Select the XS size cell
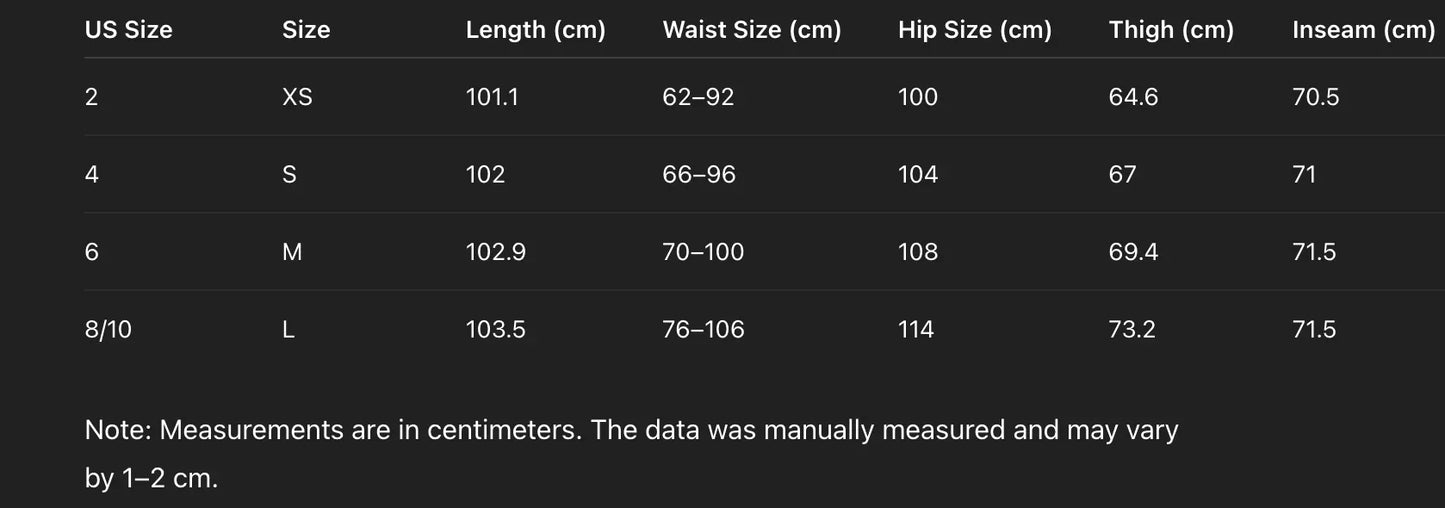 pos(297,97)
